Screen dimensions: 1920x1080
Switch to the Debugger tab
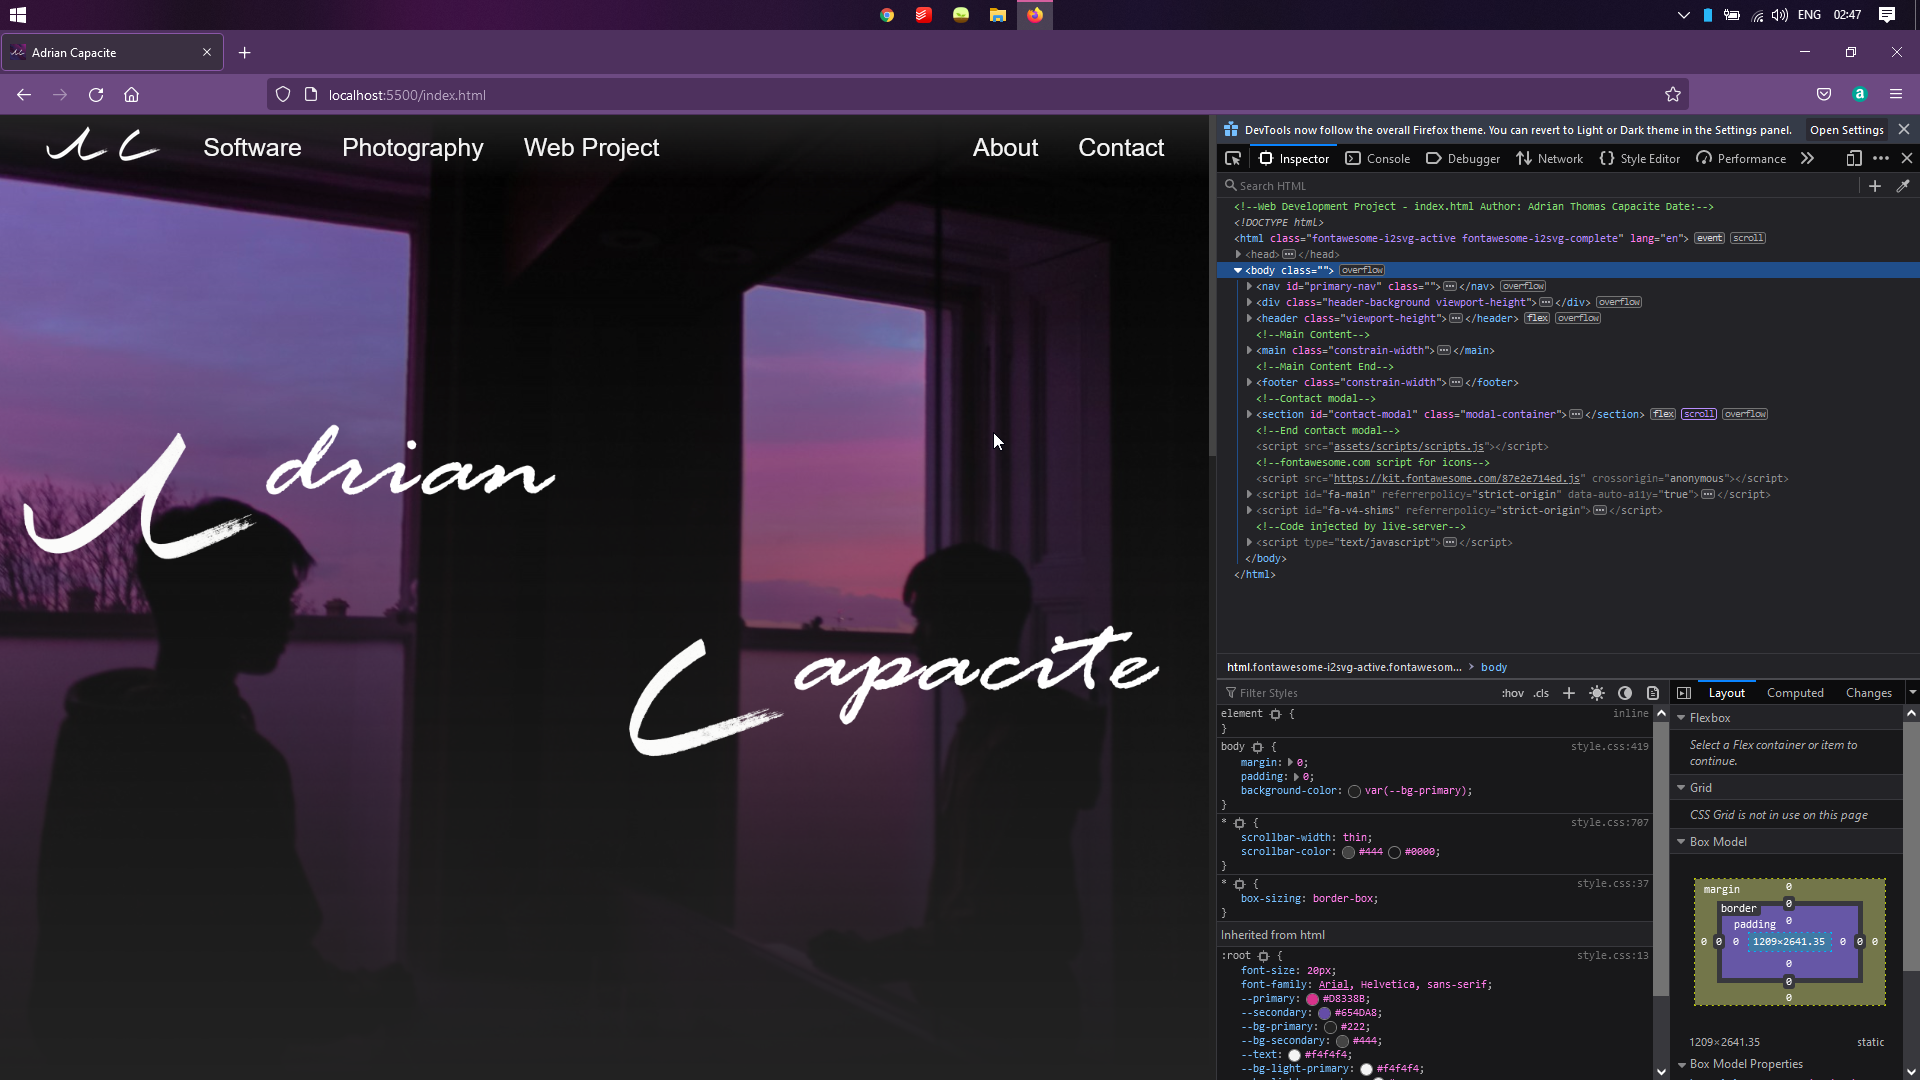pyautogui.click(x=1463, y=159)
